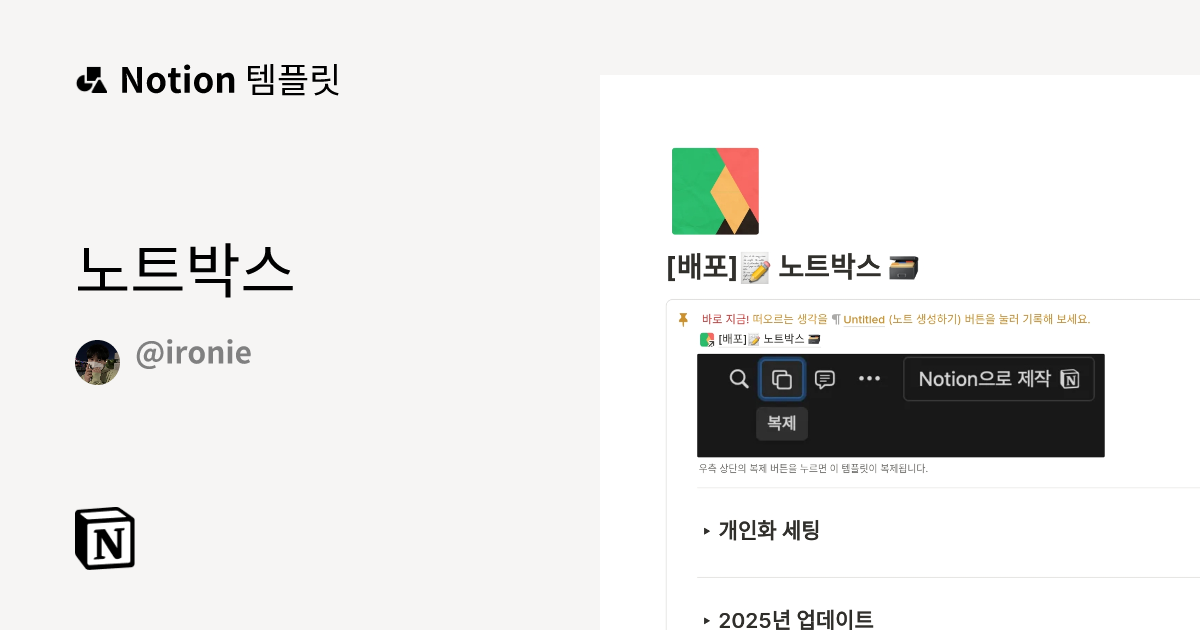Image resolution: width=1200 pixels, height=630 pixels.
Task: Click the colorful 노트박스 page icon
Action: [715, 191]
